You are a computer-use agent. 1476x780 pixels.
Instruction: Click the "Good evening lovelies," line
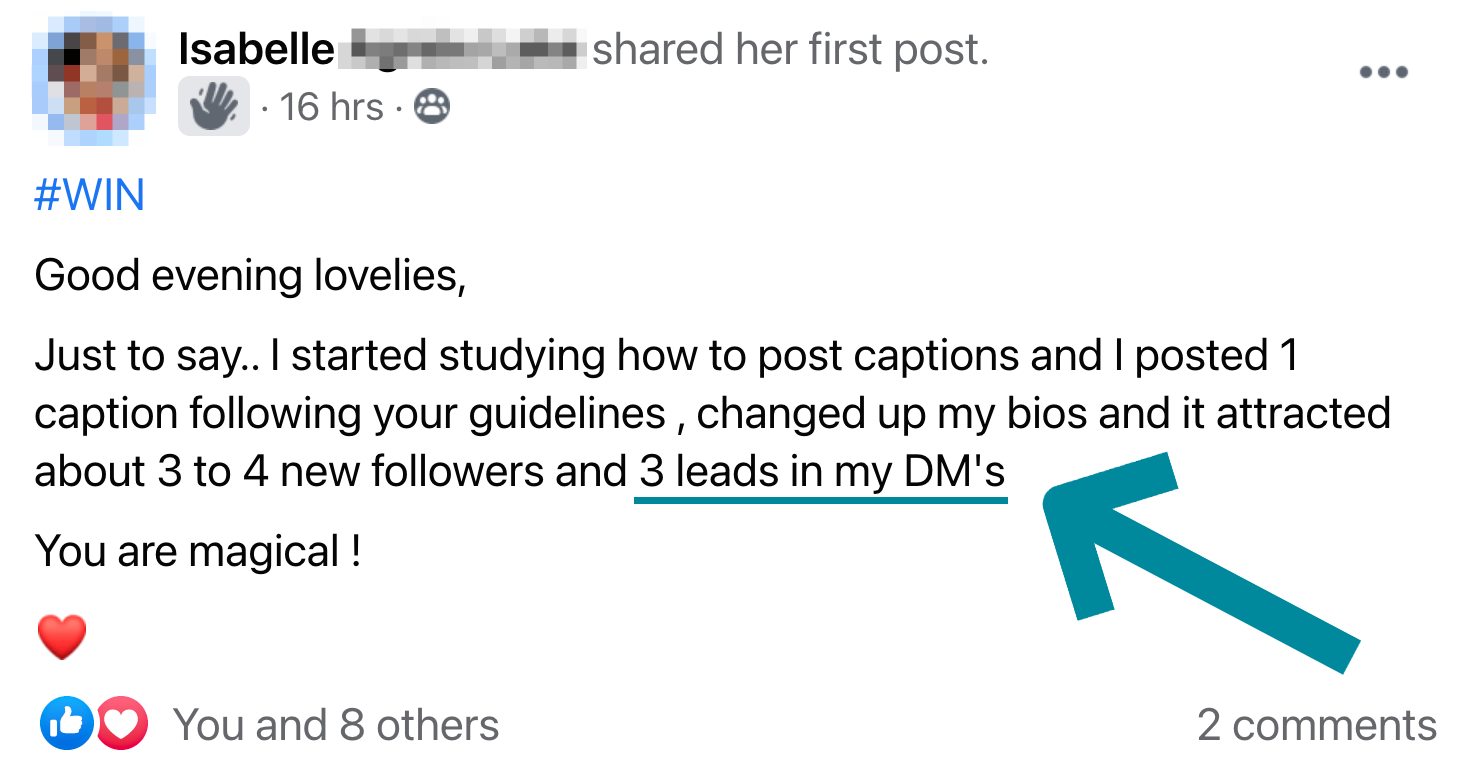250,275
